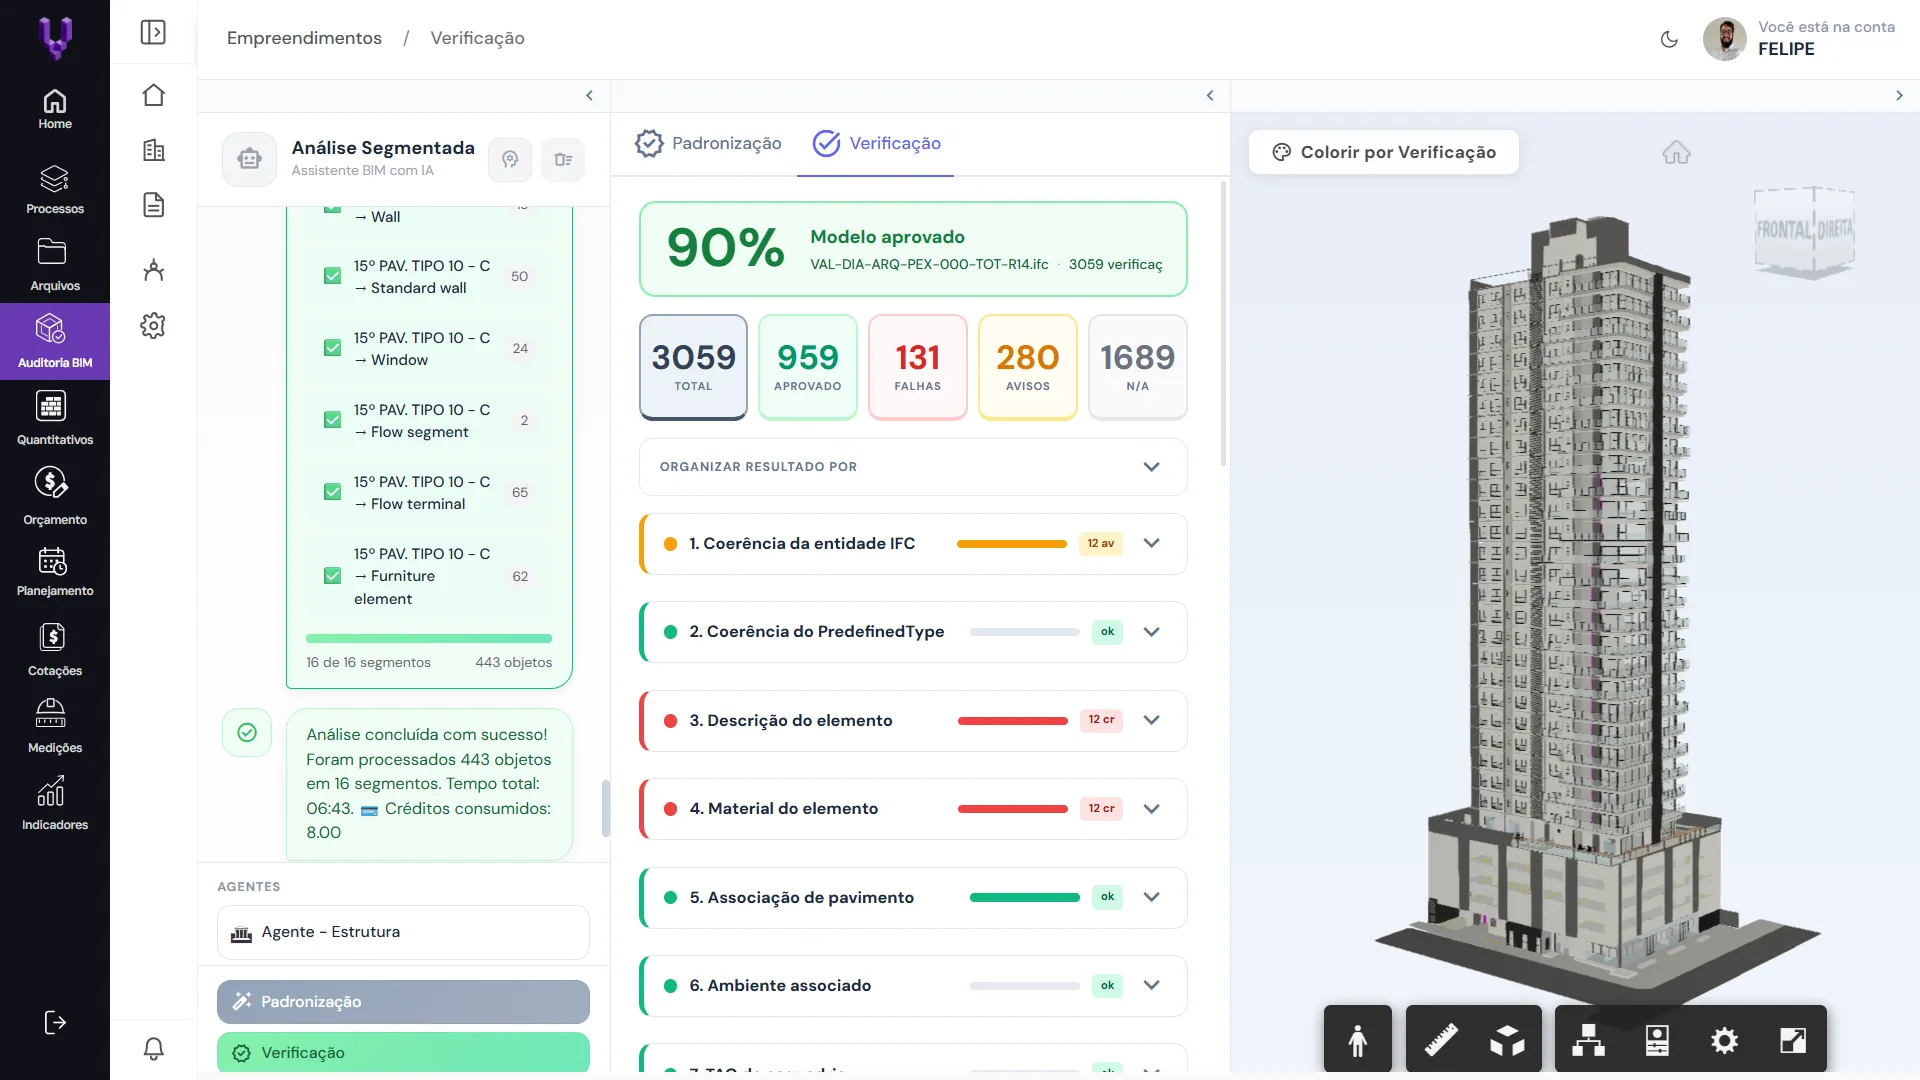Toggle fullscreen in viewer toolbar

[x=1793, y=1040]
